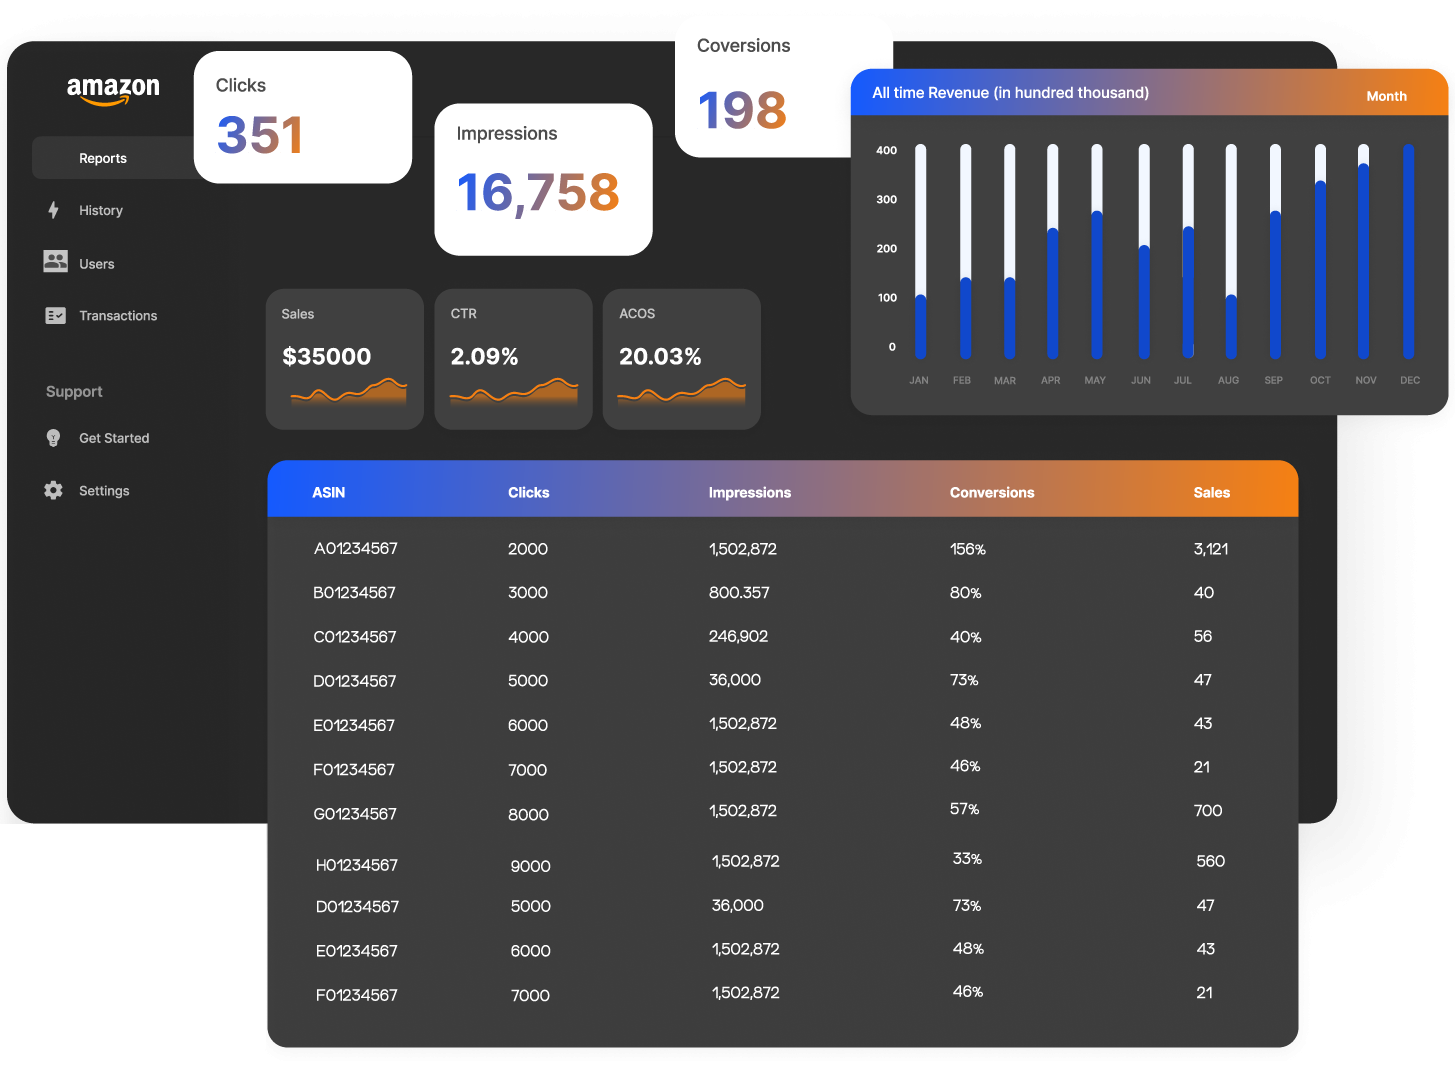Select the Impressions card showing 16,758

543,179
